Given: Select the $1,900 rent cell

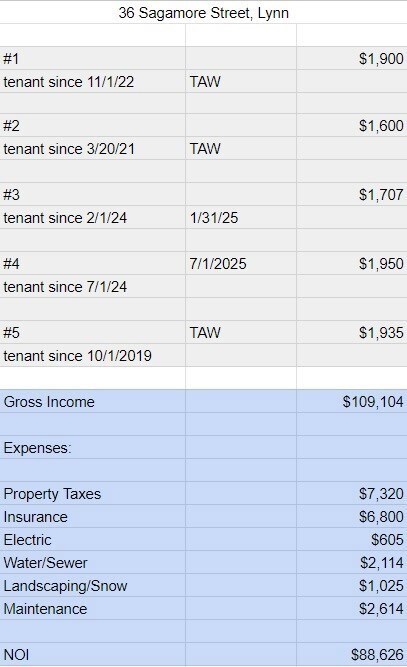Looking at the screenshot, I should 352,58.
